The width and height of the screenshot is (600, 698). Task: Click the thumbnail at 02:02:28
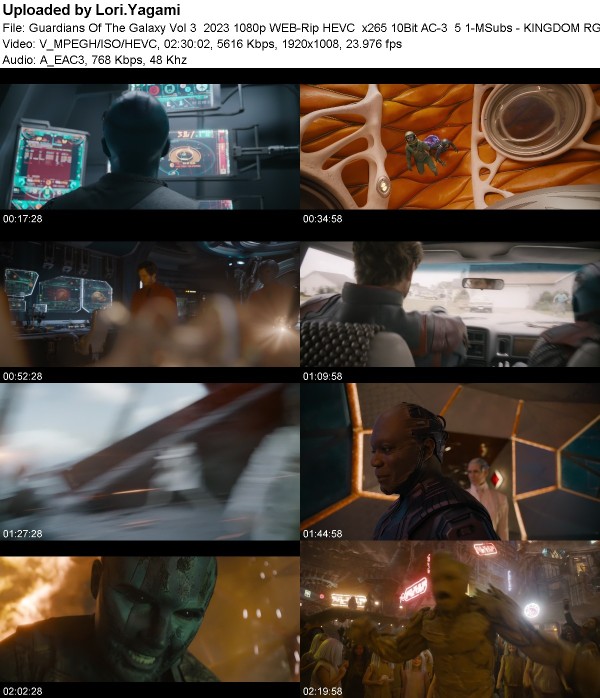pos(150,619)
